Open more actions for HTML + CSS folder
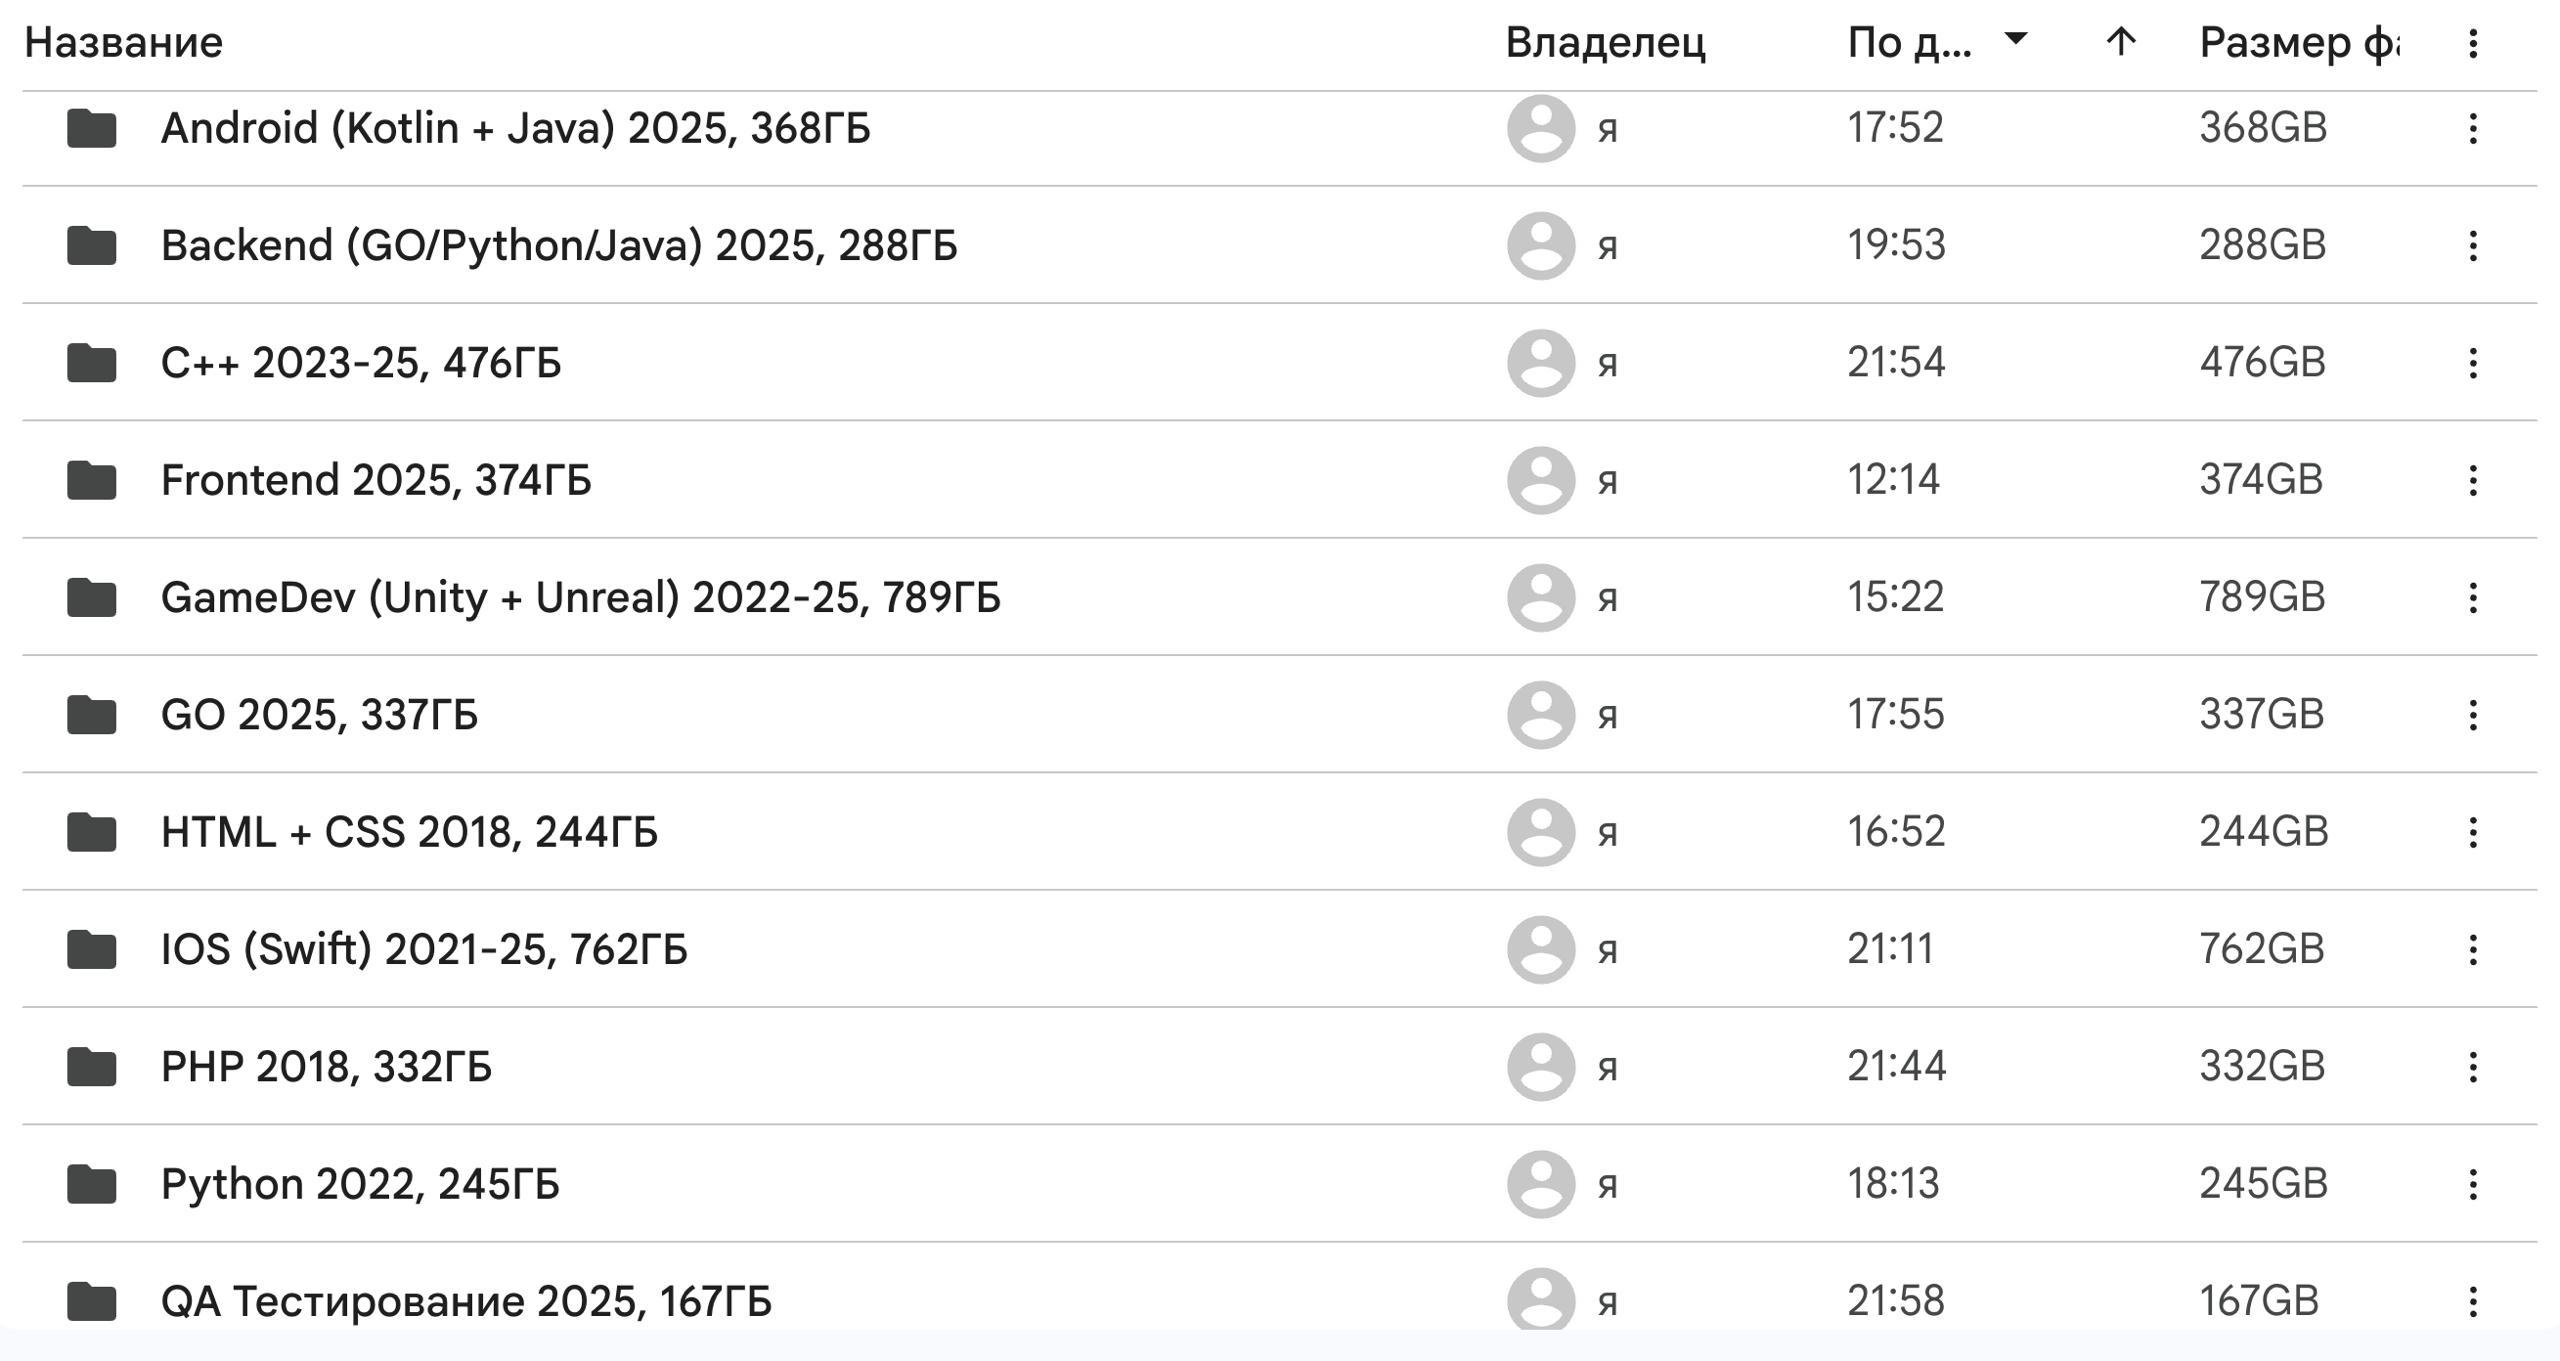Viewport: 2560px width, 1361px height. [x=2472, y=832]
